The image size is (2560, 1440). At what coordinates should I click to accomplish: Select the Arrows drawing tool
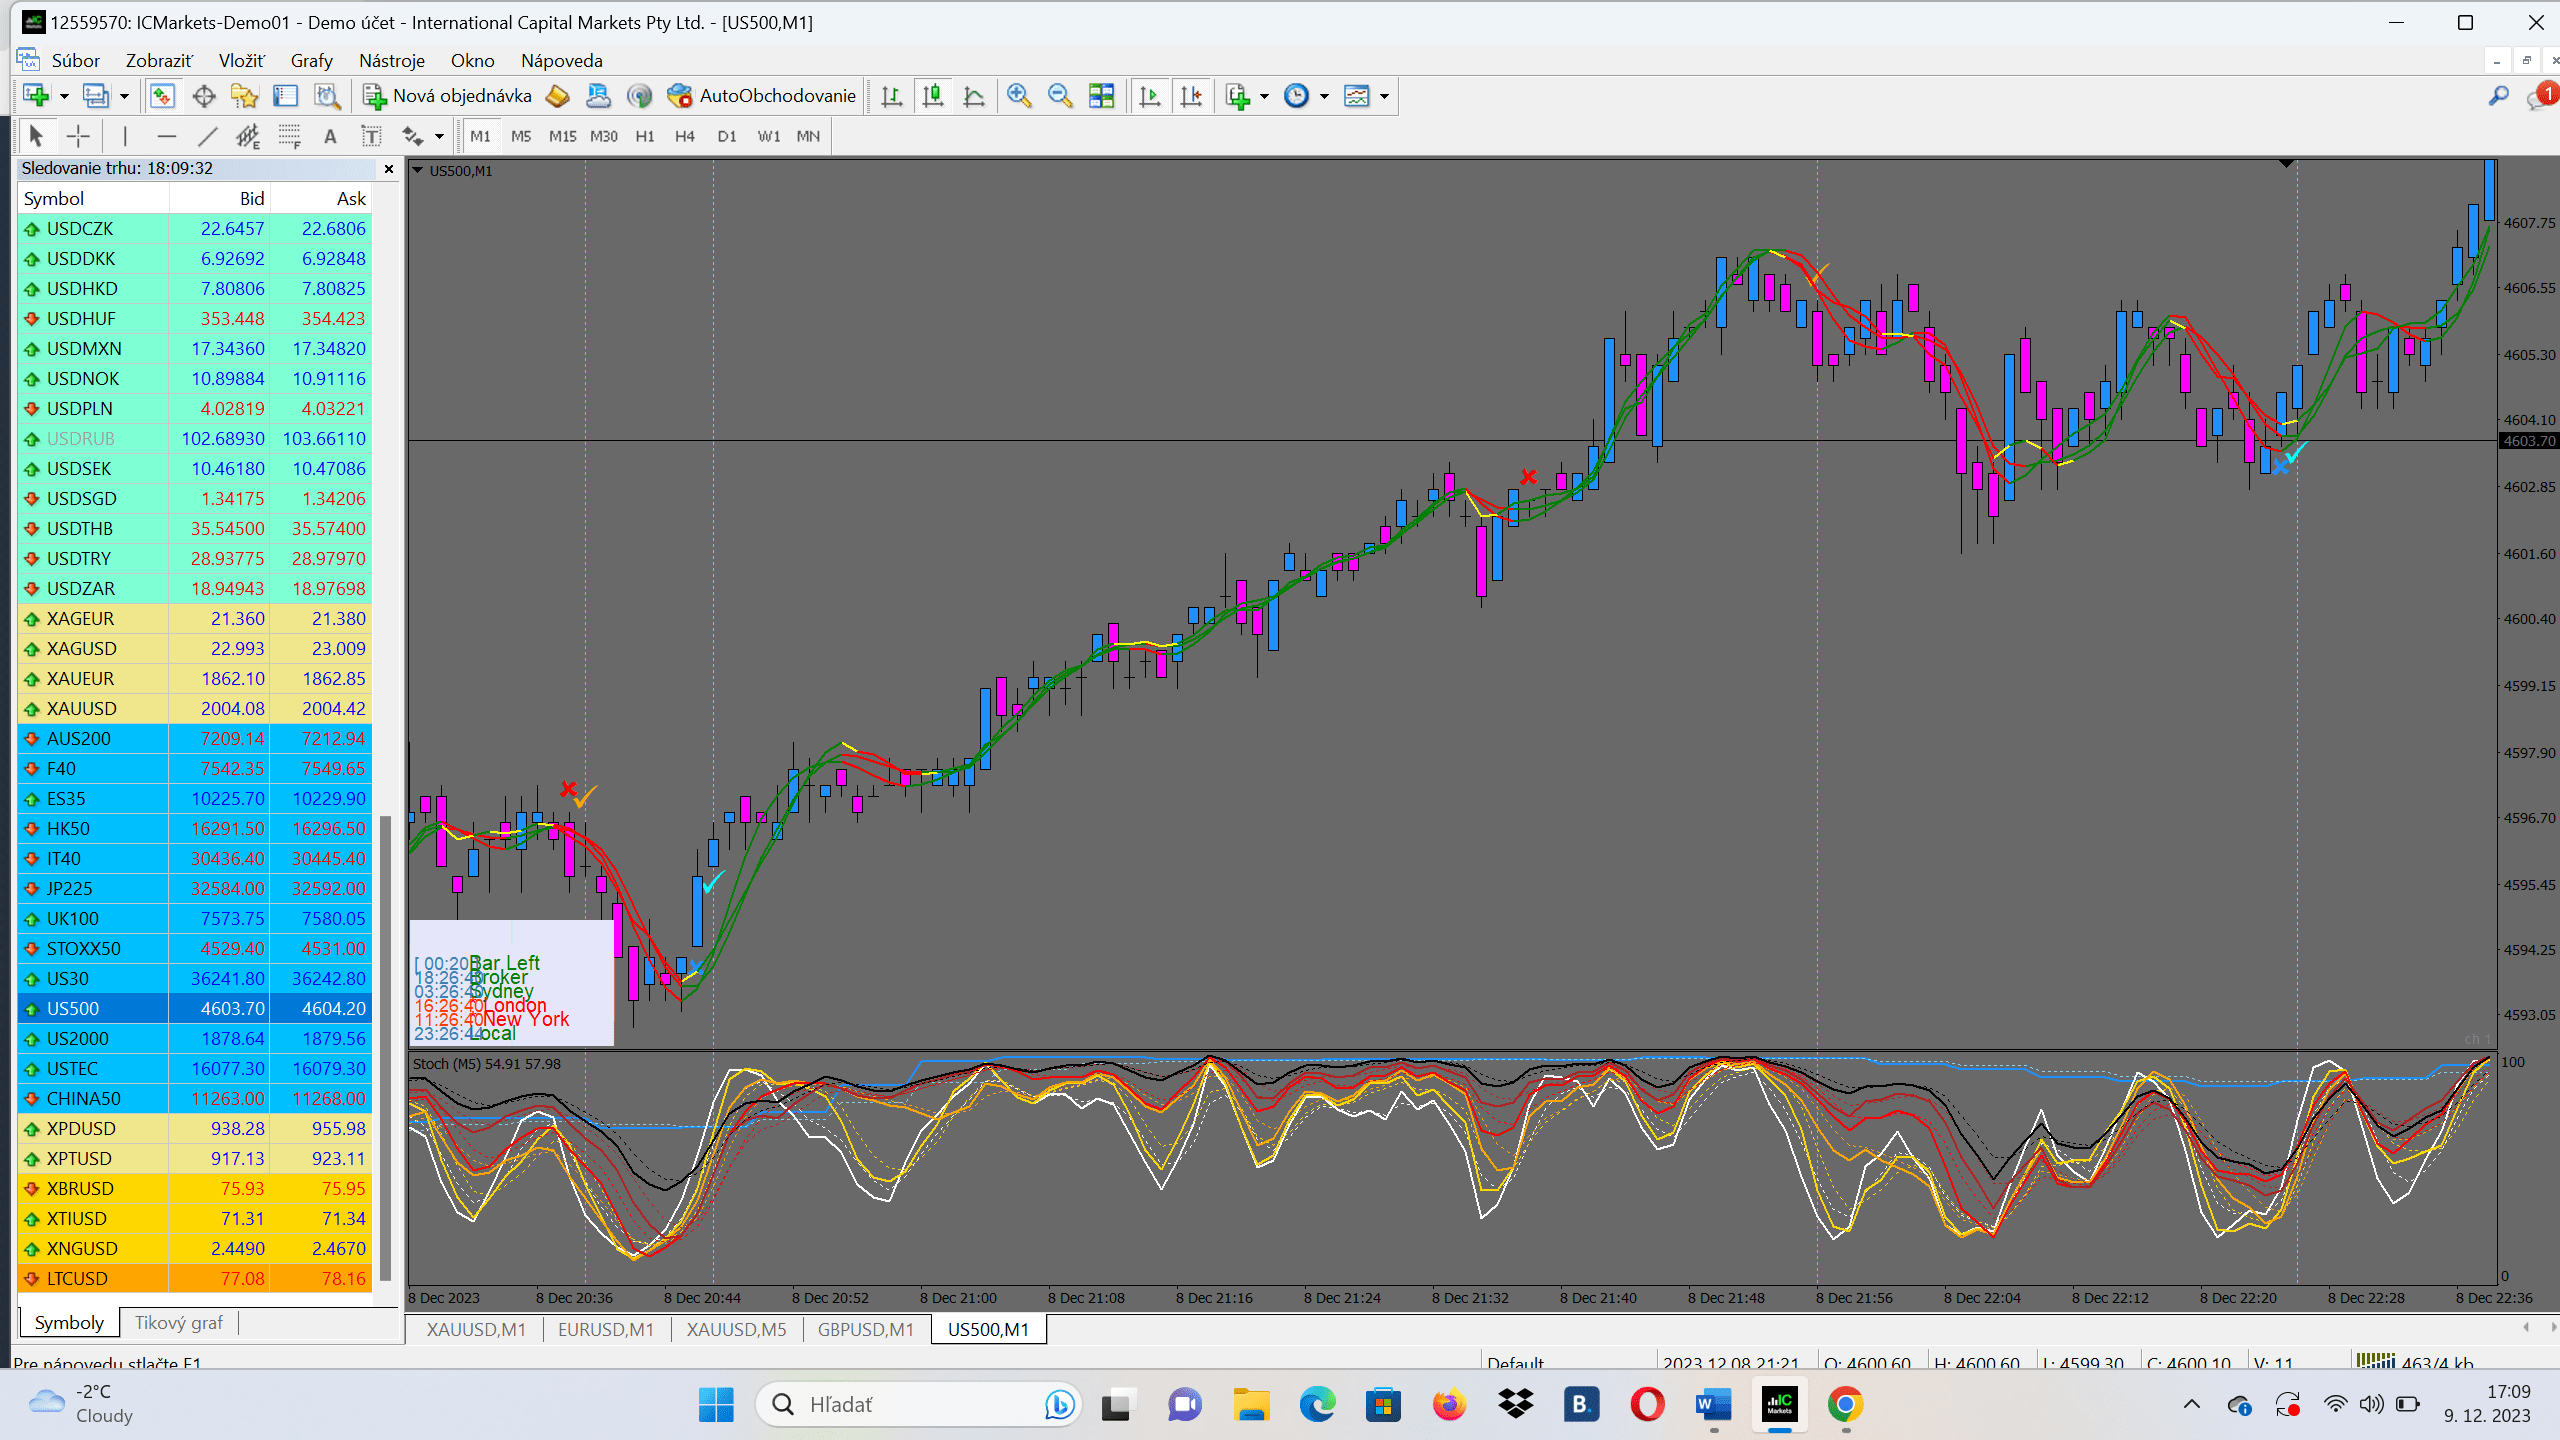tap(412, 136)
